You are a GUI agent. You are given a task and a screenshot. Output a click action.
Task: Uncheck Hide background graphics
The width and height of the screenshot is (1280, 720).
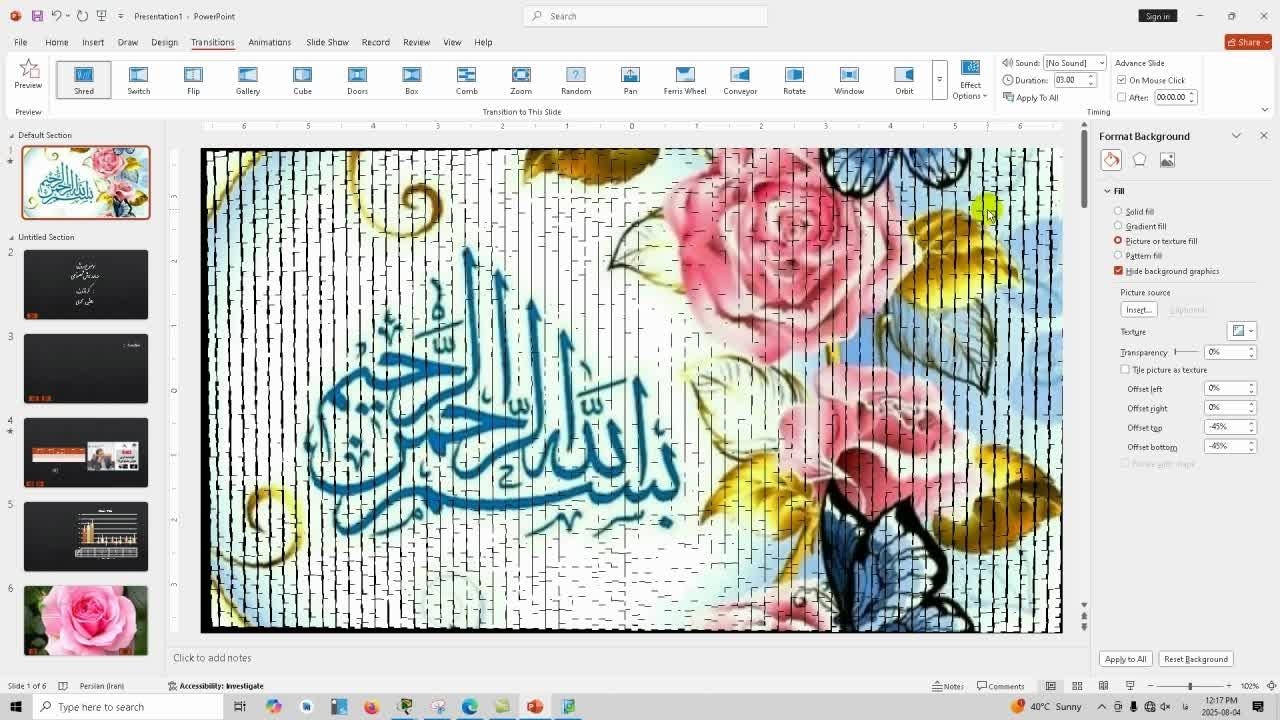tap(1118, 271)
